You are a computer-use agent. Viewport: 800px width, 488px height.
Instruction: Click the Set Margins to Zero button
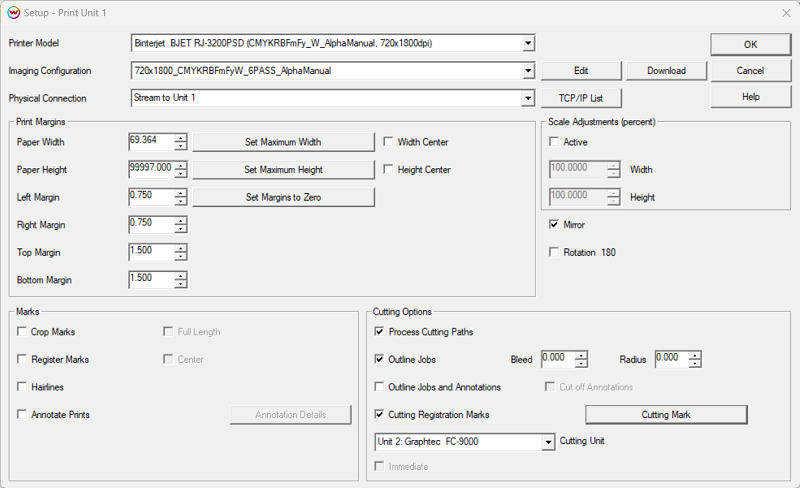pos(284,197)
